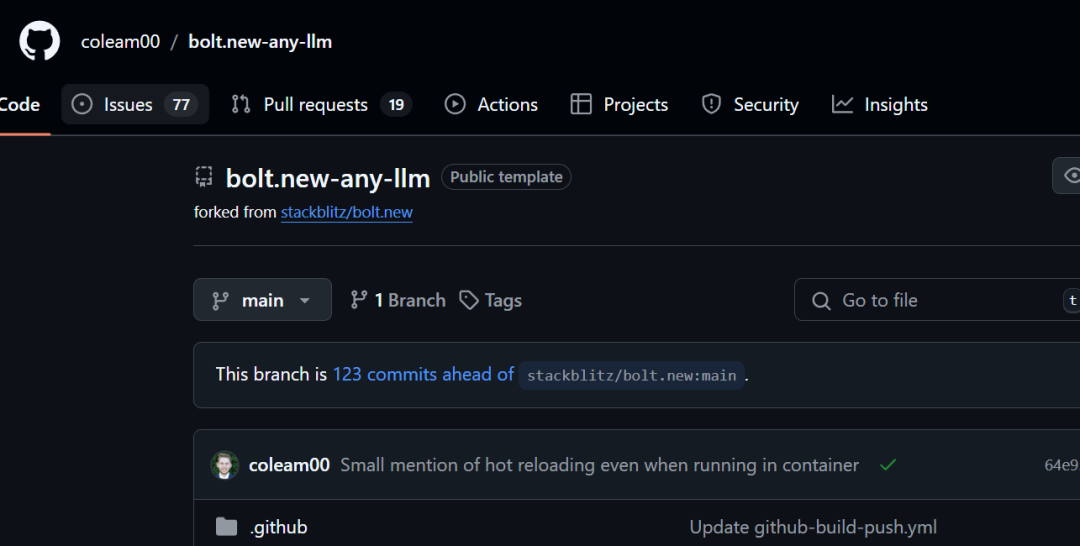Click the green commit status checkmark

pos(887,465)
